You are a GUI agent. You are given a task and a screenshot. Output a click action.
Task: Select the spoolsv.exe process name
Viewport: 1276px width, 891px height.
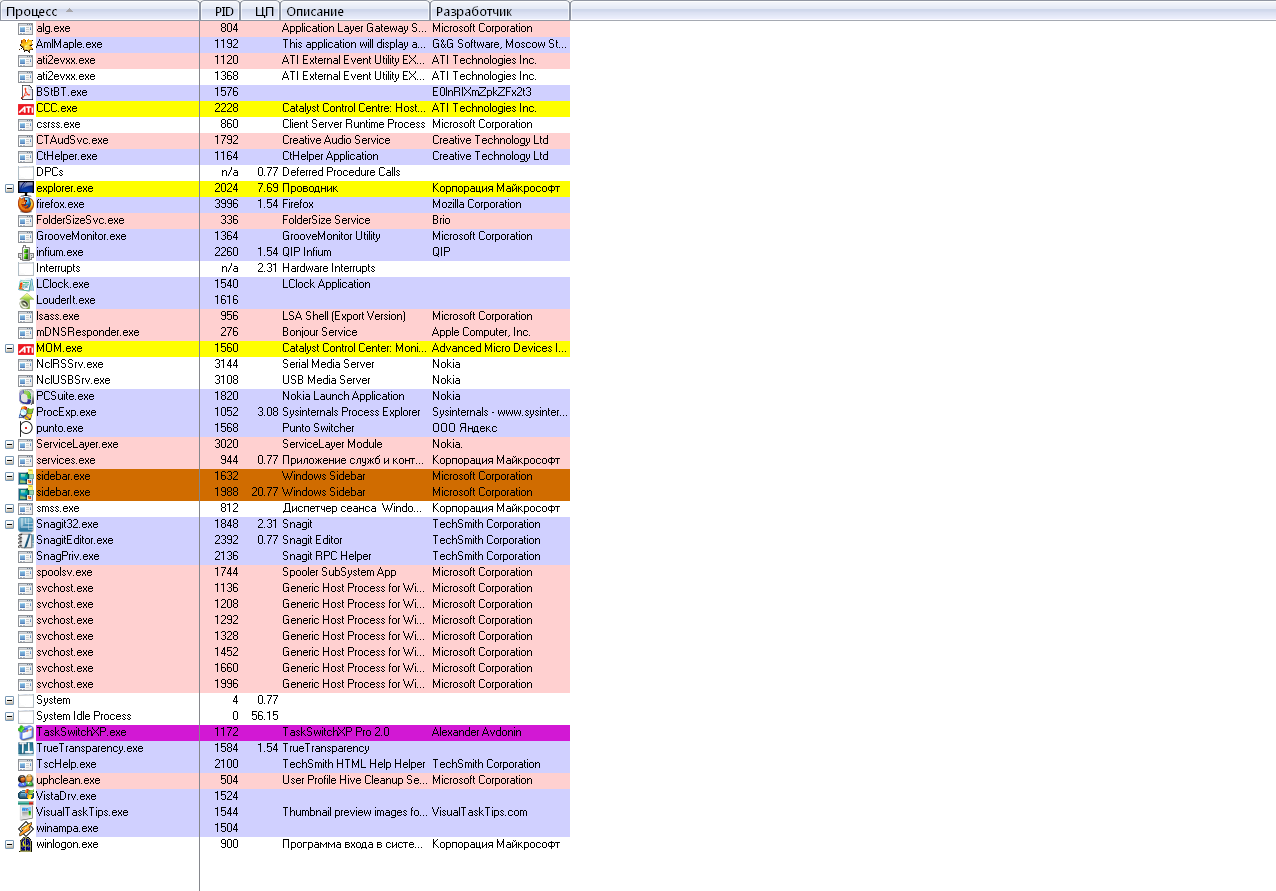click(64, 572)
